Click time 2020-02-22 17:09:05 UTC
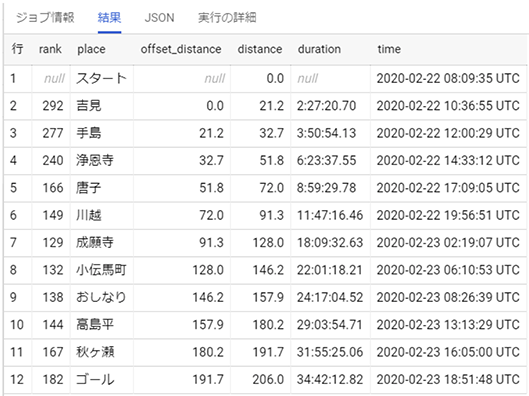Screen dimensions: 529x396 (448, 188)
